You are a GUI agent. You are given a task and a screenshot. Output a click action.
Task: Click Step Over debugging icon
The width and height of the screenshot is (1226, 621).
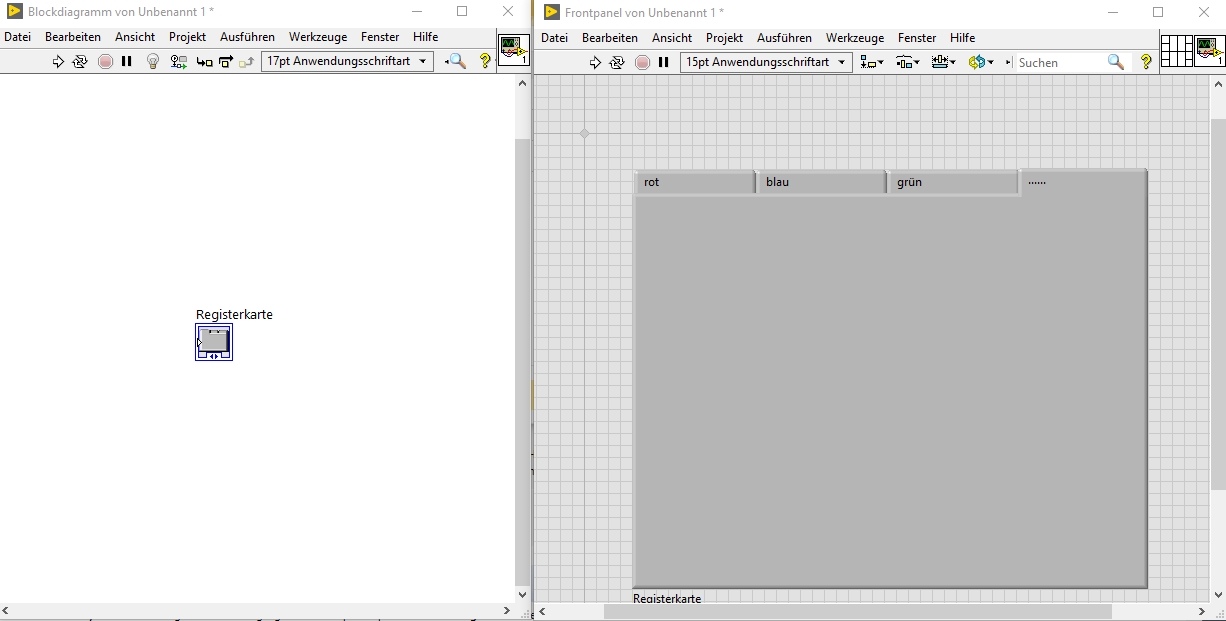click(x=226, y=61)
